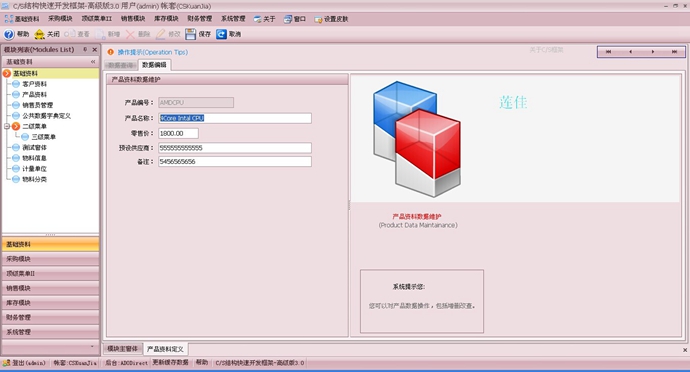Image resolution: width=690 pixels, height=372 pixels.
Task: Open 测试窗体 in the module tree
Action: [x=34, y=147]
